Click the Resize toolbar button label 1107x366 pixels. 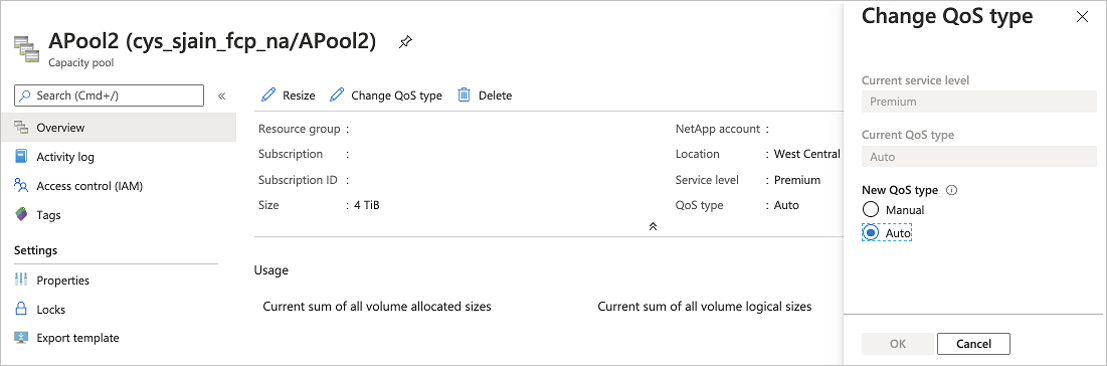[299, 95]
